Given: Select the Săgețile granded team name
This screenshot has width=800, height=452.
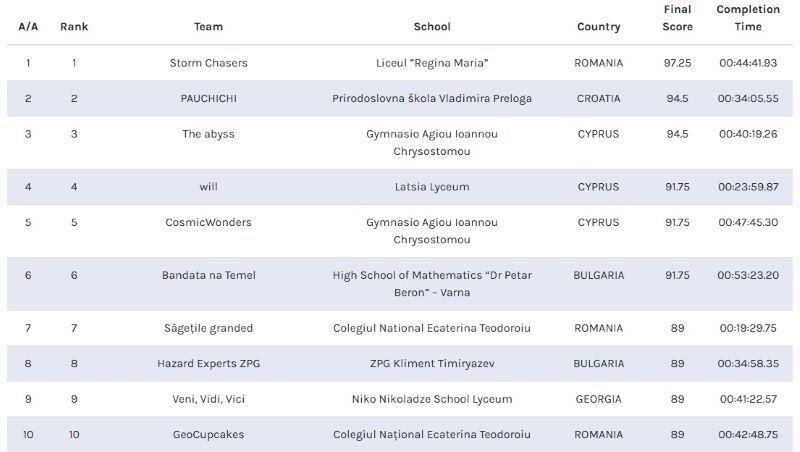Looking at the screenshot, I should 208,328.
